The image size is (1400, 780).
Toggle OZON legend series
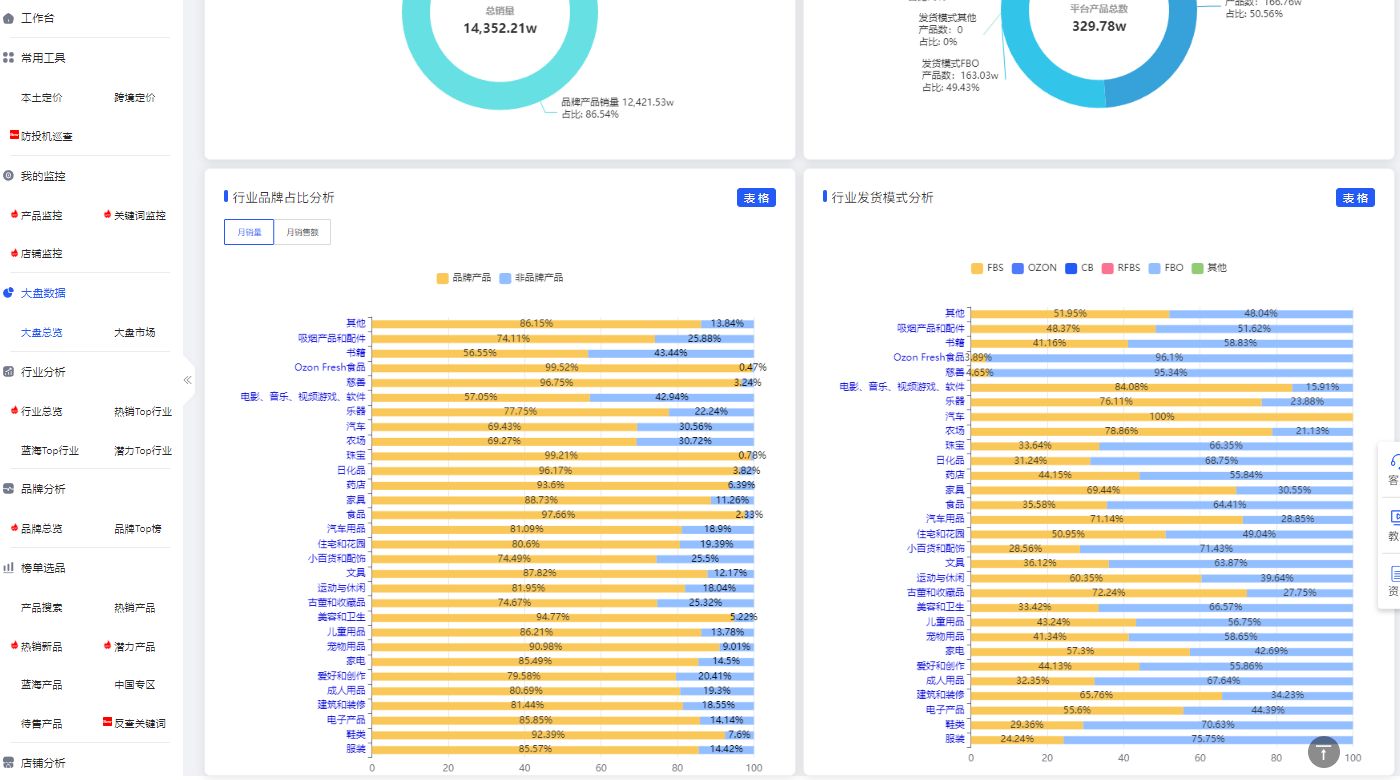pos(1034,268)
